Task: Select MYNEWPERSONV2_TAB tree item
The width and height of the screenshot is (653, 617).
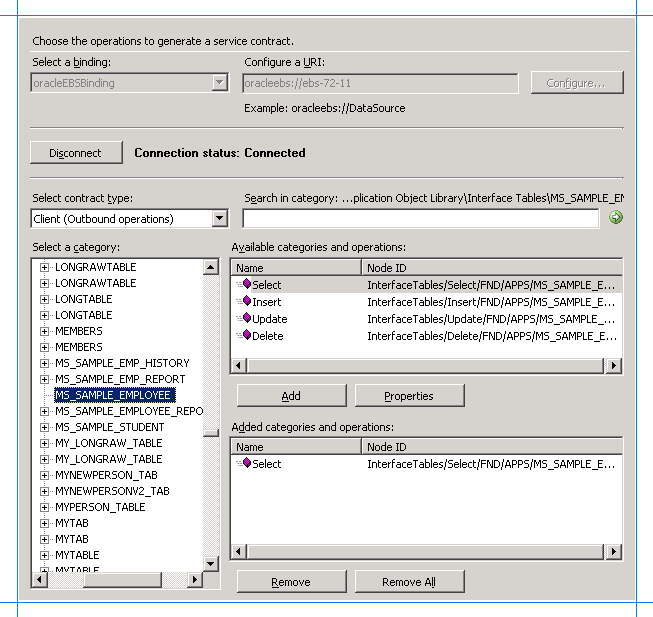Action: (x=112, y=491)
